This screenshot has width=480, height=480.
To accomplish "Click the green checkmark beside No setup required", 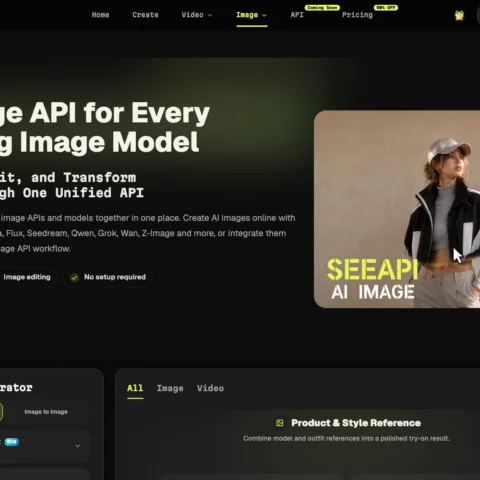I will 74,277.
